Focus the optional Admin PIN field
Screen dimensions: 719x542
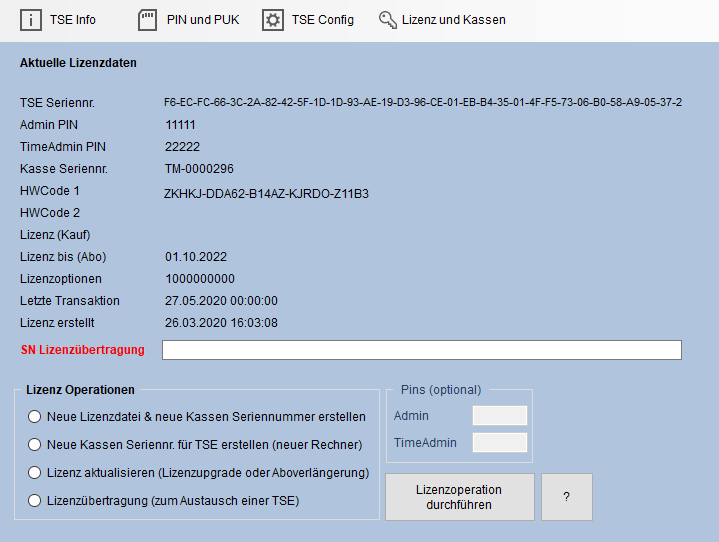tap(499, 416)
